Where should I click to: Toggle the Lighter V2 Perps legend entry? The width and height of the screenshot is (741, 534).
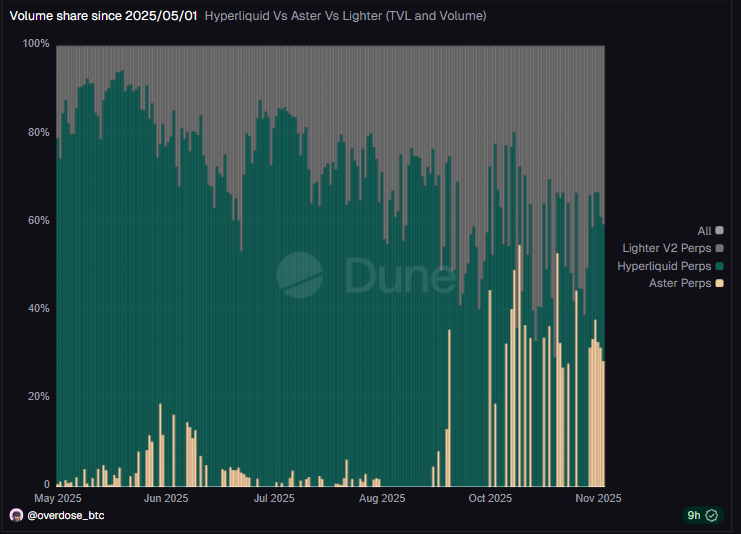click(672, 248)
